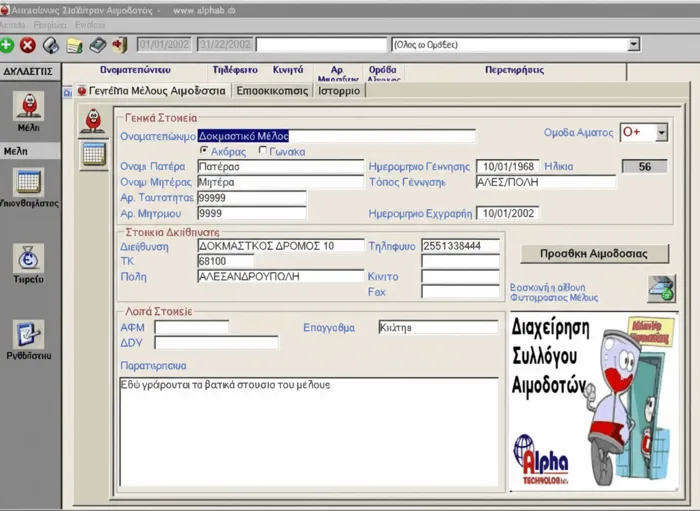Click the exit door icon in toolbar

(120, 45)
